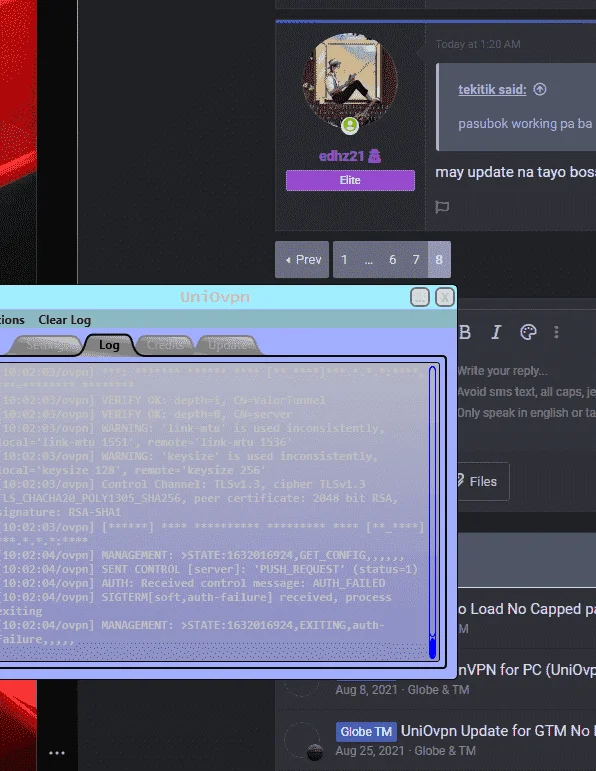596x771 pixels.
Task: Click the Files attach button
Action: 483,481
